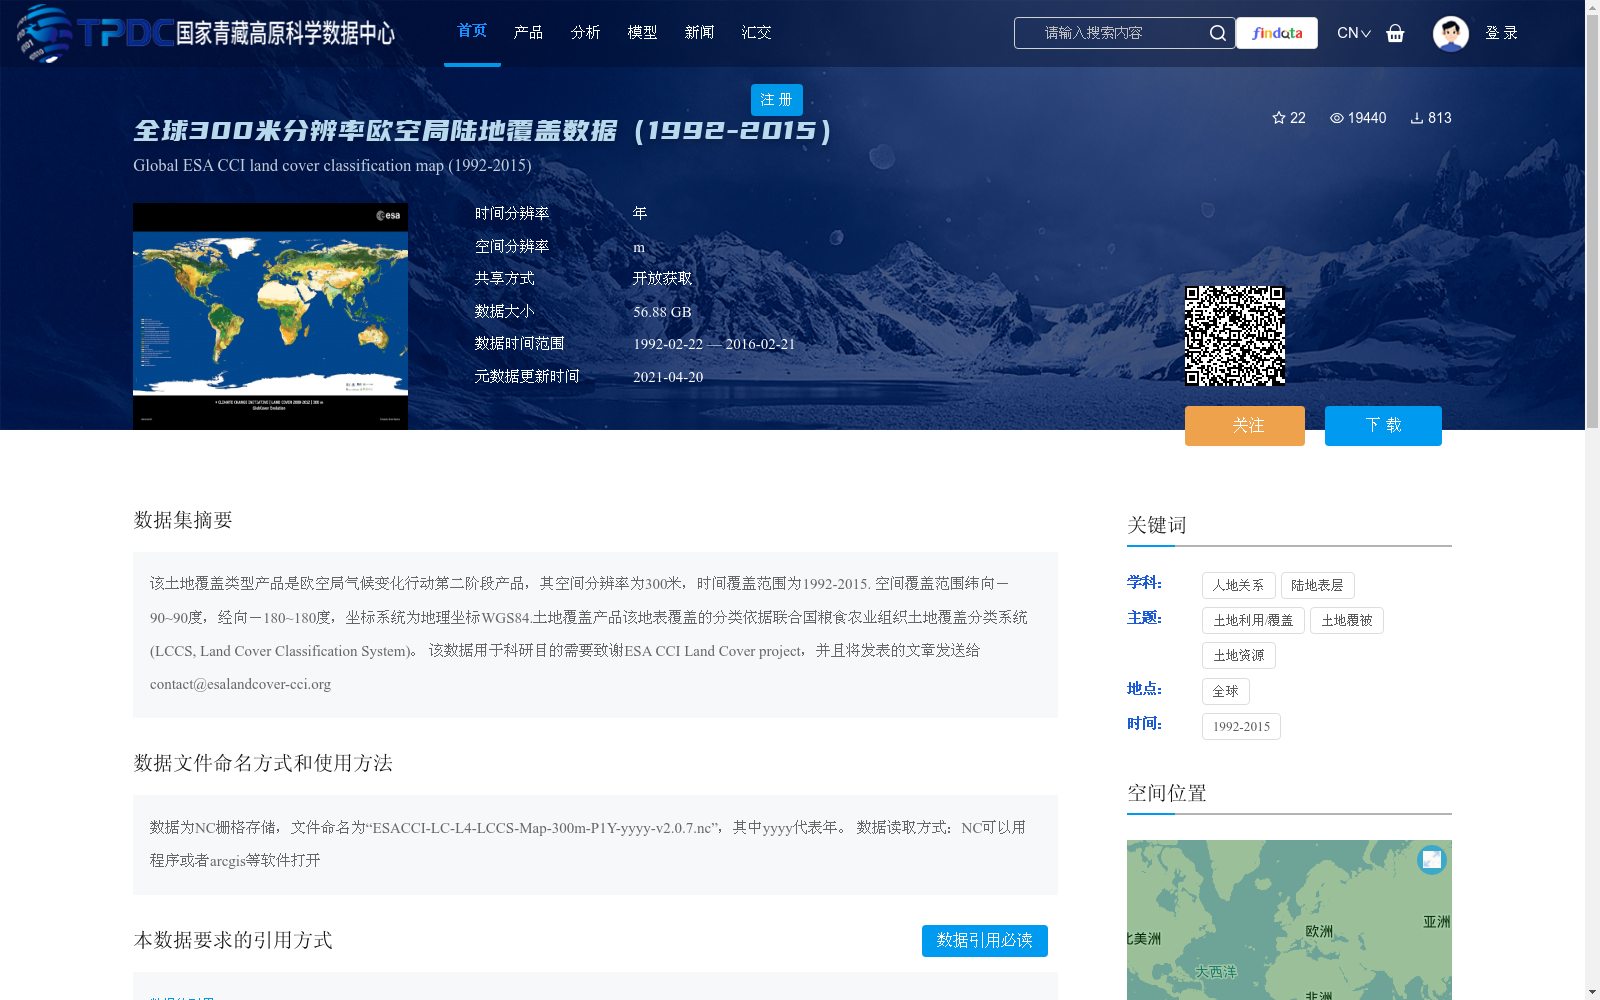
Task: Click the eye views count icon
Action: click(1336, 118)
